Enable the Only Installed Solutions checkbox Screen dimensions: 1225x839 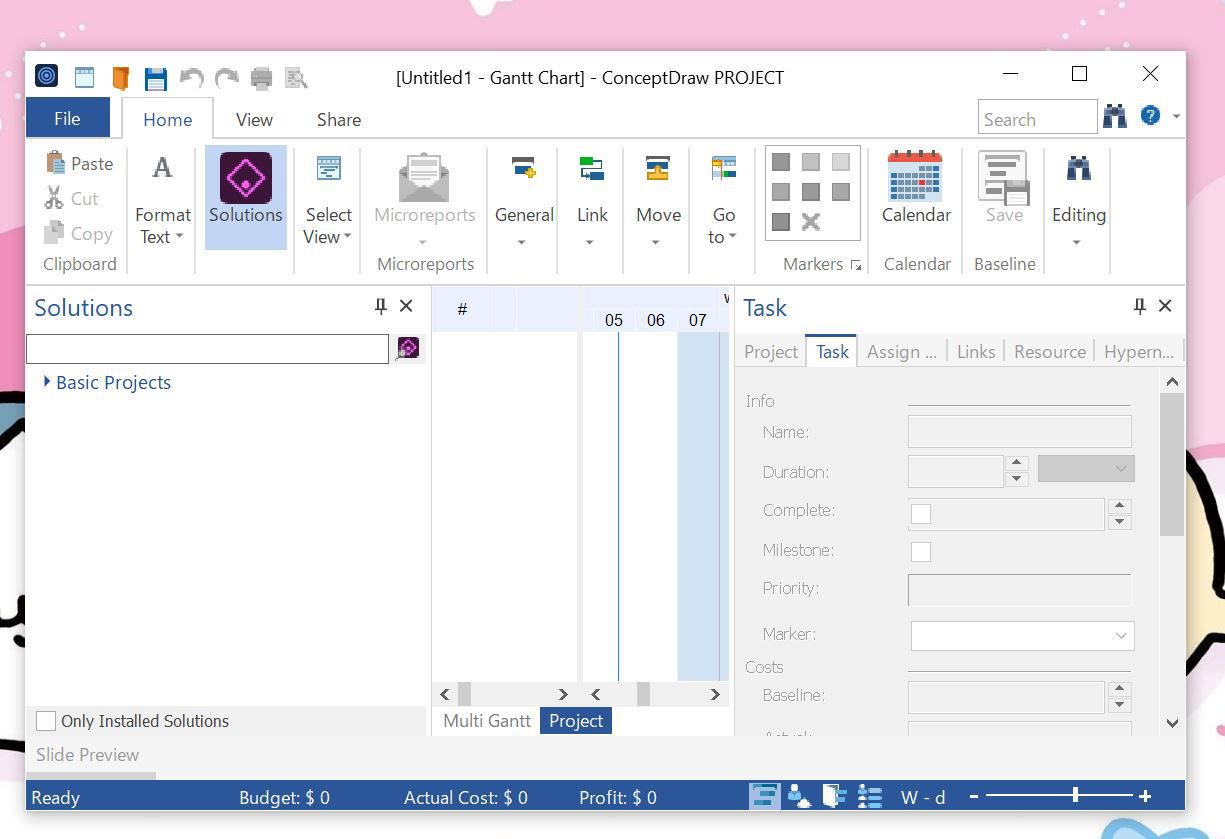coord(45,721)
